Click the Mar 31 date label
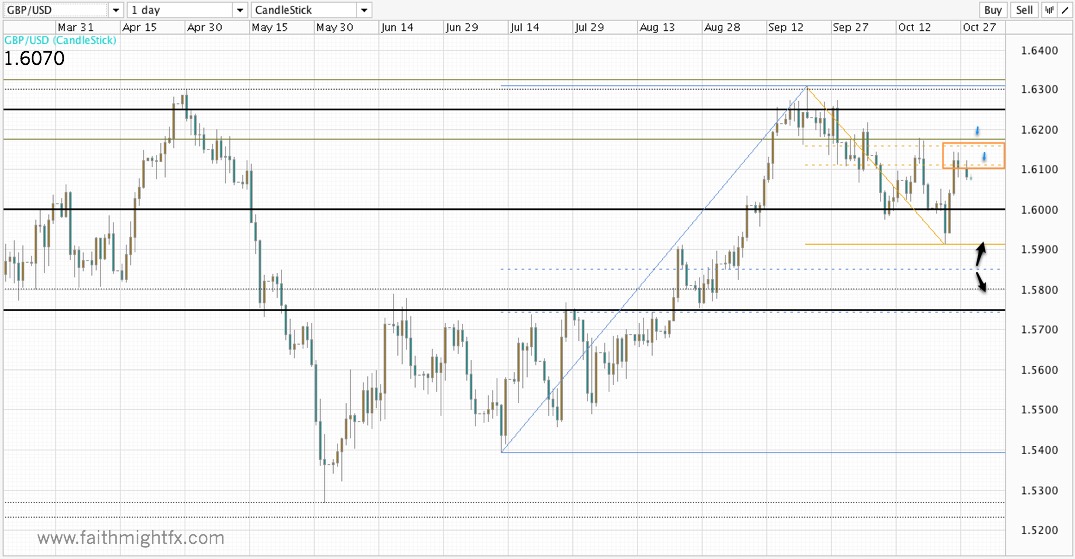 [x=75, y=27]
